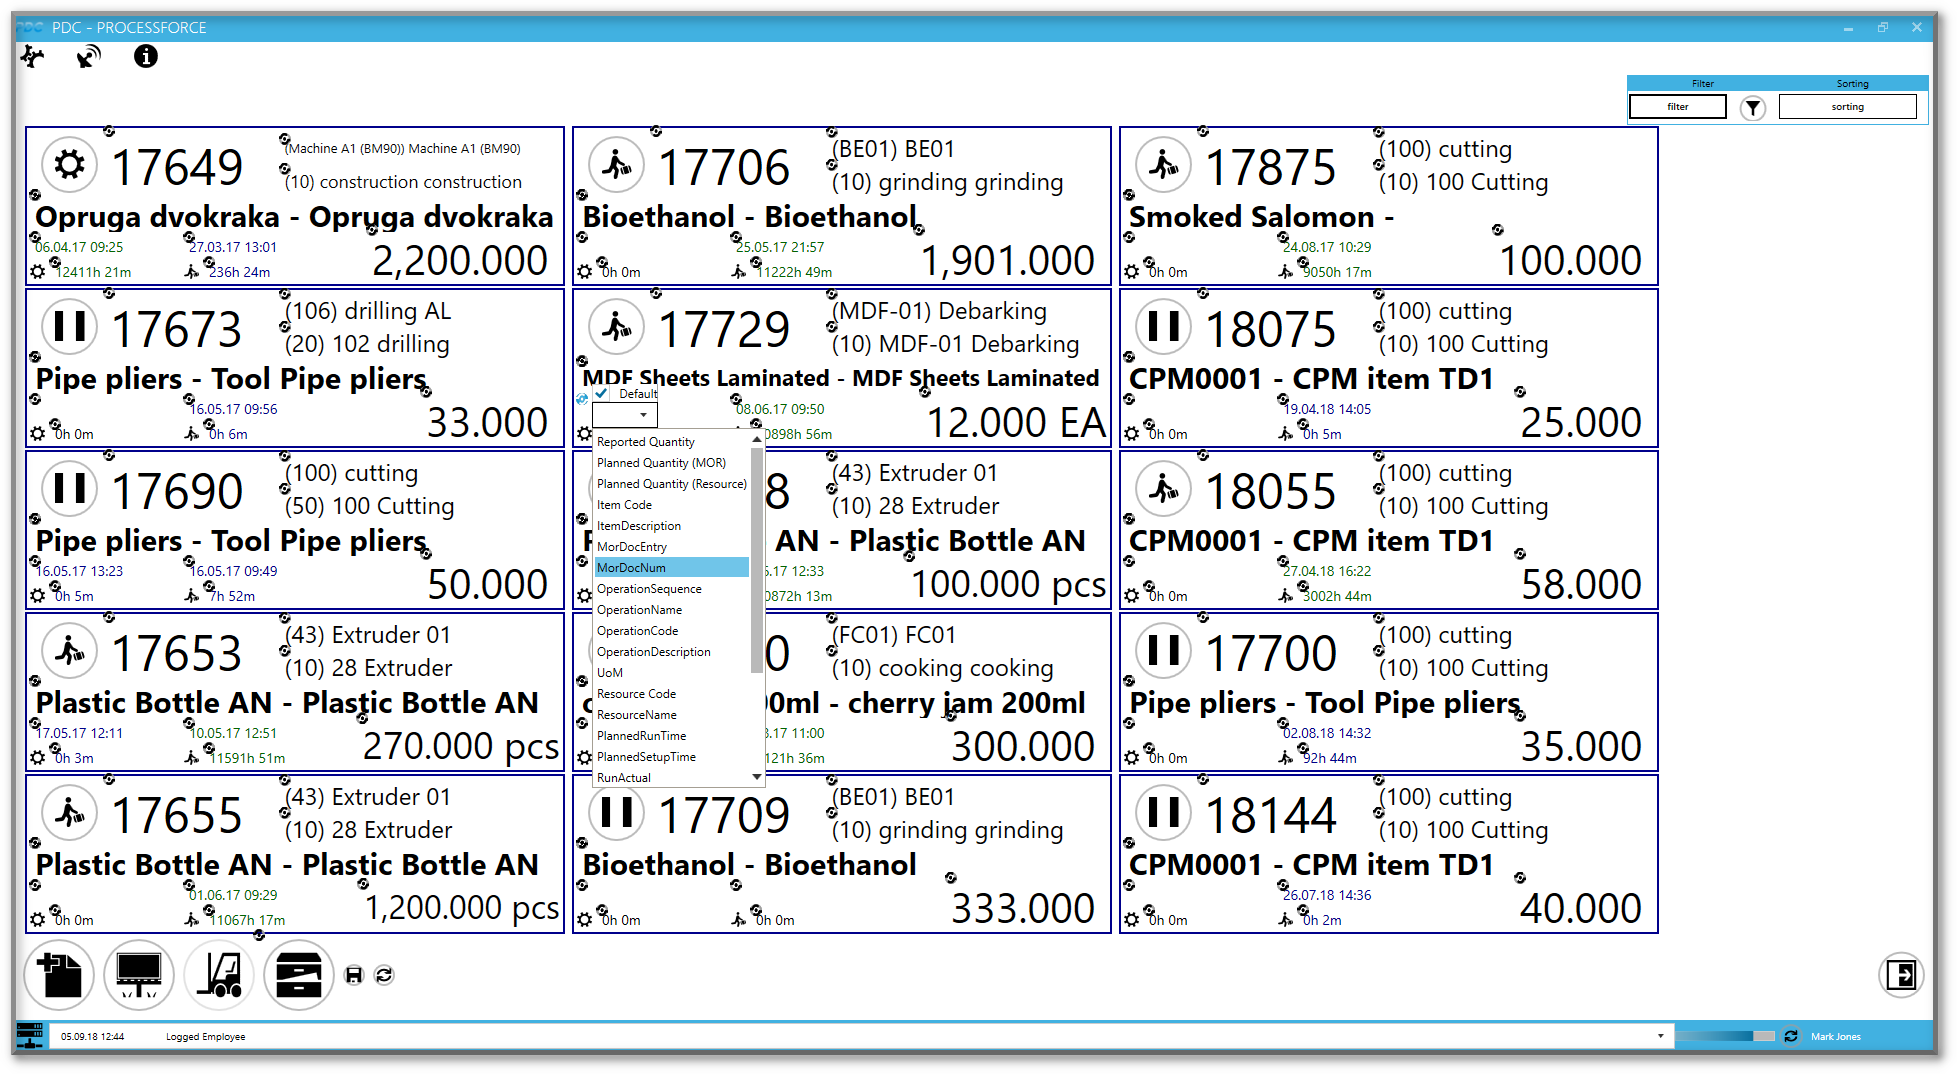Click the running-worker icon on task 18055
Viewport: 1957px width, 1074px height.
coord(1164,488)
